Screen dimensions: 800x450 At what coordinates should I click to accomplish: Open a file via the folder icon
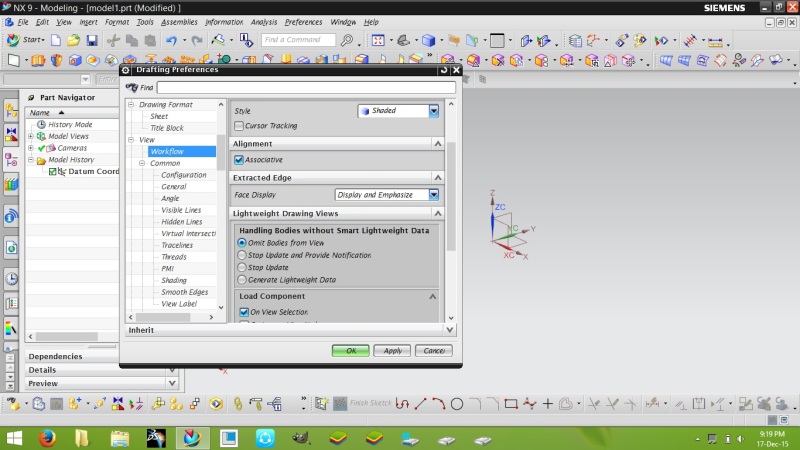click(x=73, y=40)
